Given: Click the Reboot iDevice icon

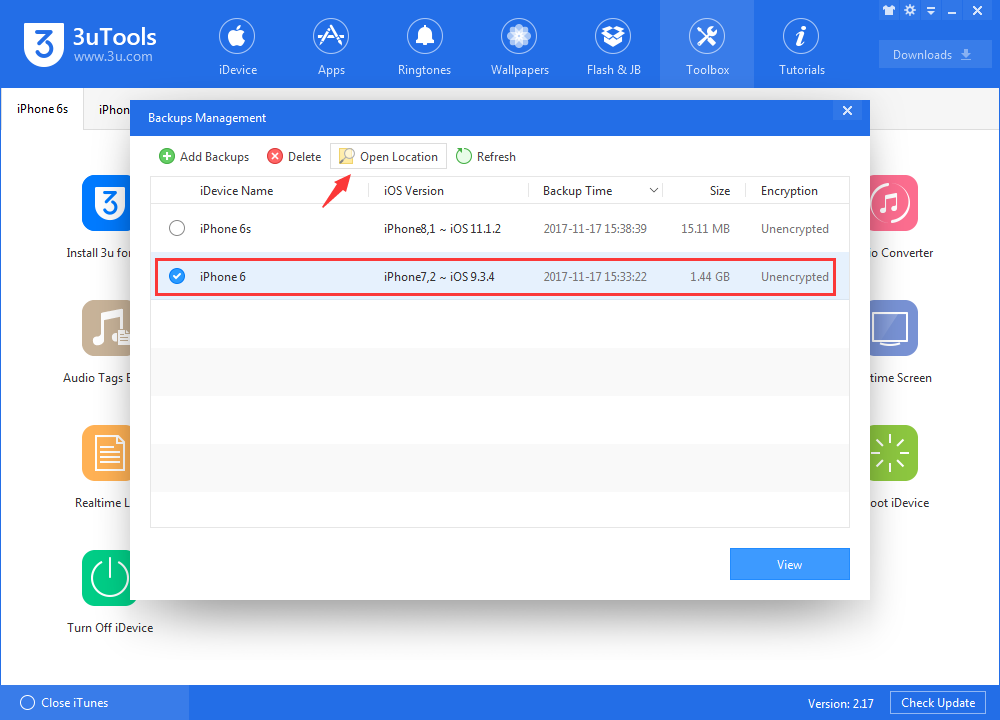Looking at the screenshot, I should [x=894, y=453].
